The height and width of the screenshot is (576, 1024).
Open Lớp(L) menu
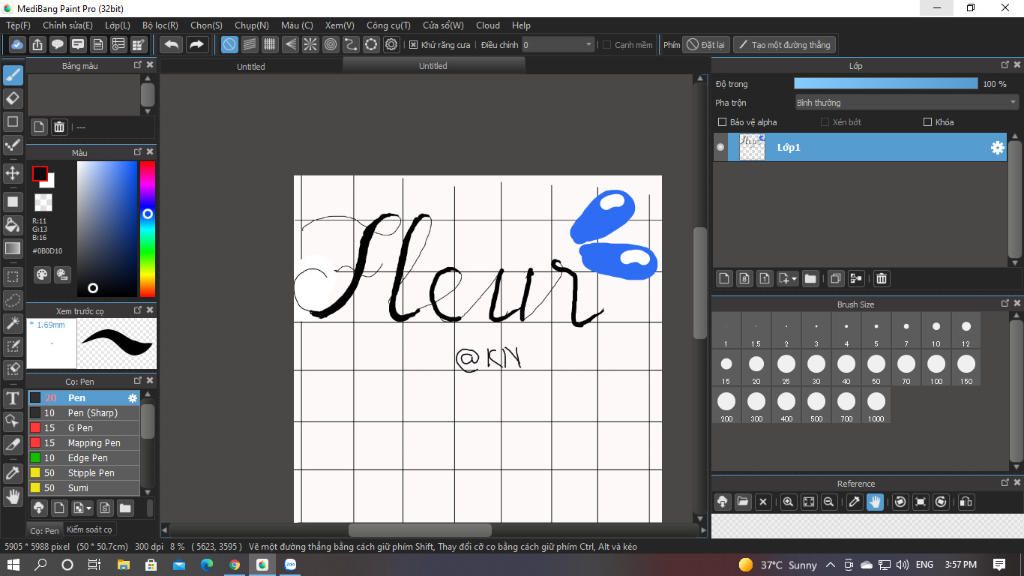click(118, 25)
